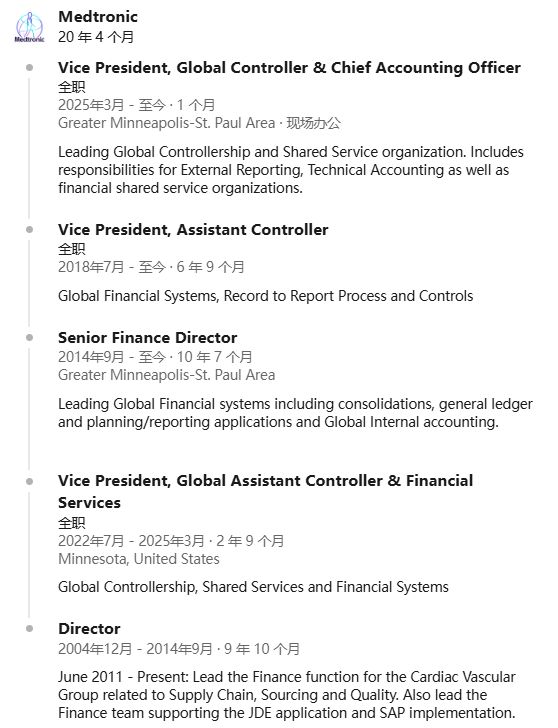Select the Director position title
The height and width of the screenshot is (728, 558).
click(89, 629)
